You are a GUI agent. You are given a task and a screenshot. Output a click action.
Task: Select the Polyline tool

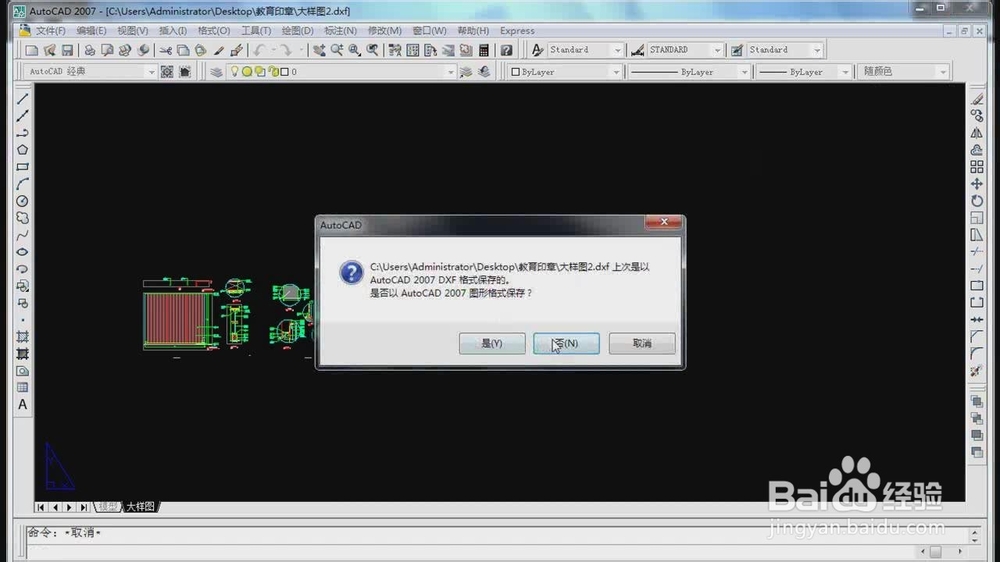[22, 133]
